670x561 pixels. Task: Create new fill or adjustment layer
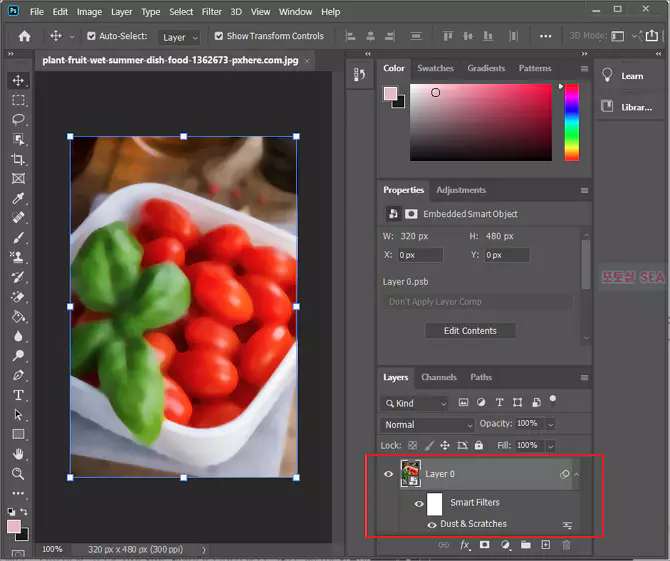(505, 545)
